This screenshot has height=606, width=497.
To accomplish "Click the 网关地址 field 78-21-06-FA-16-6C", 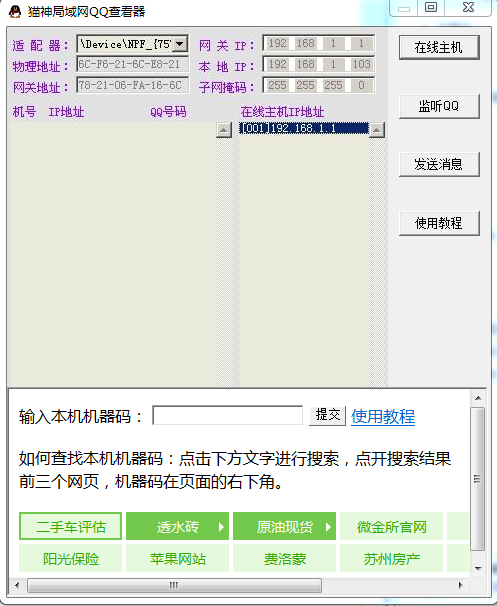I will (133, 85).
